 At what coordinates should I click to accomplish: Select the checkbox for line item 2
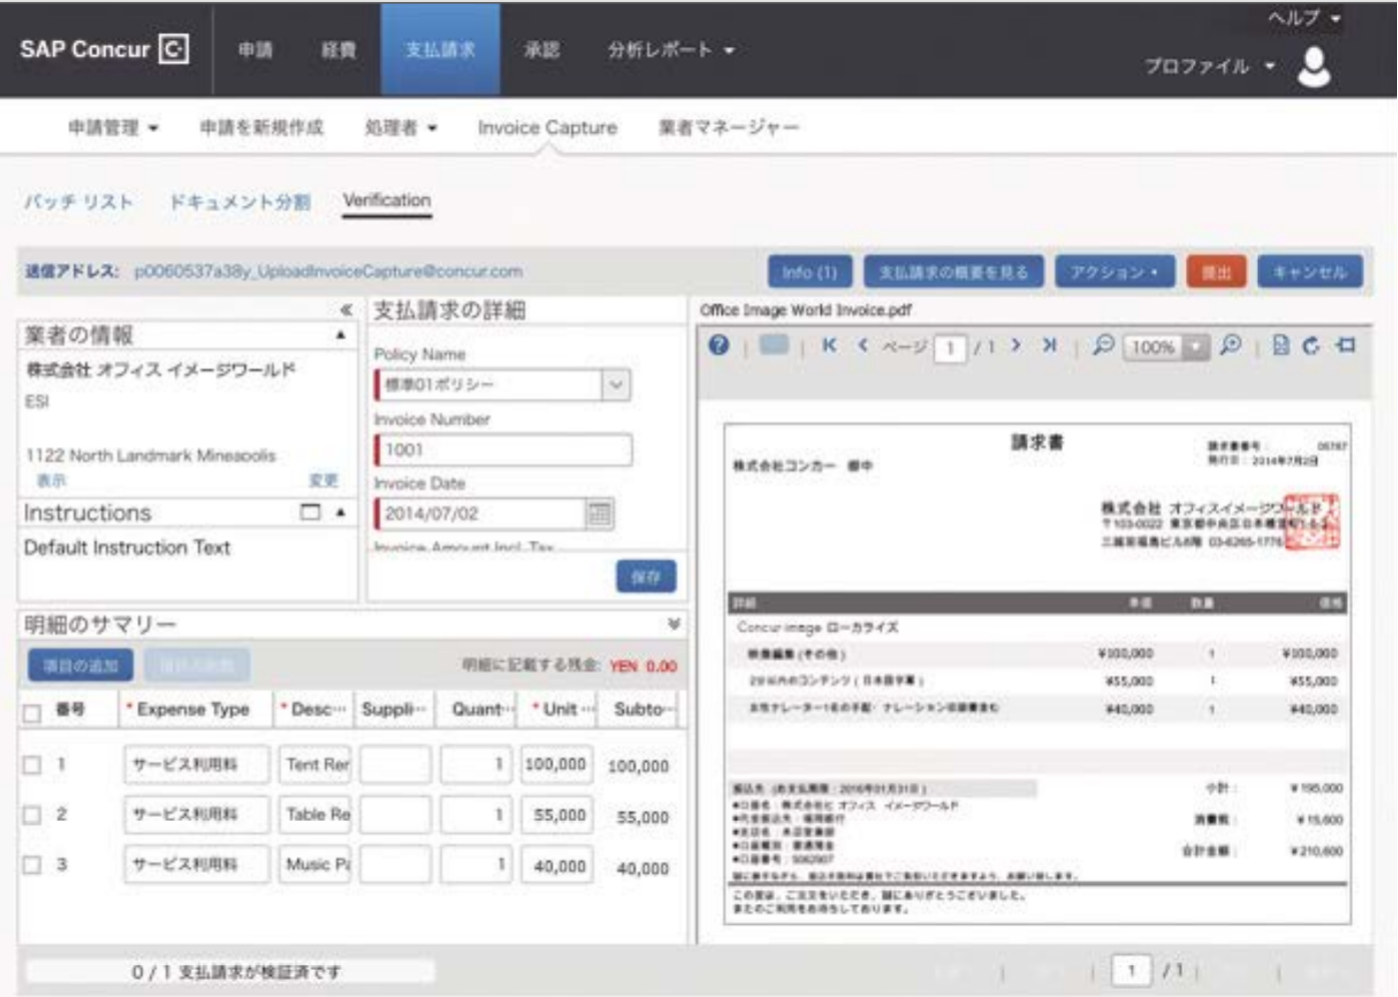point(32,815)
